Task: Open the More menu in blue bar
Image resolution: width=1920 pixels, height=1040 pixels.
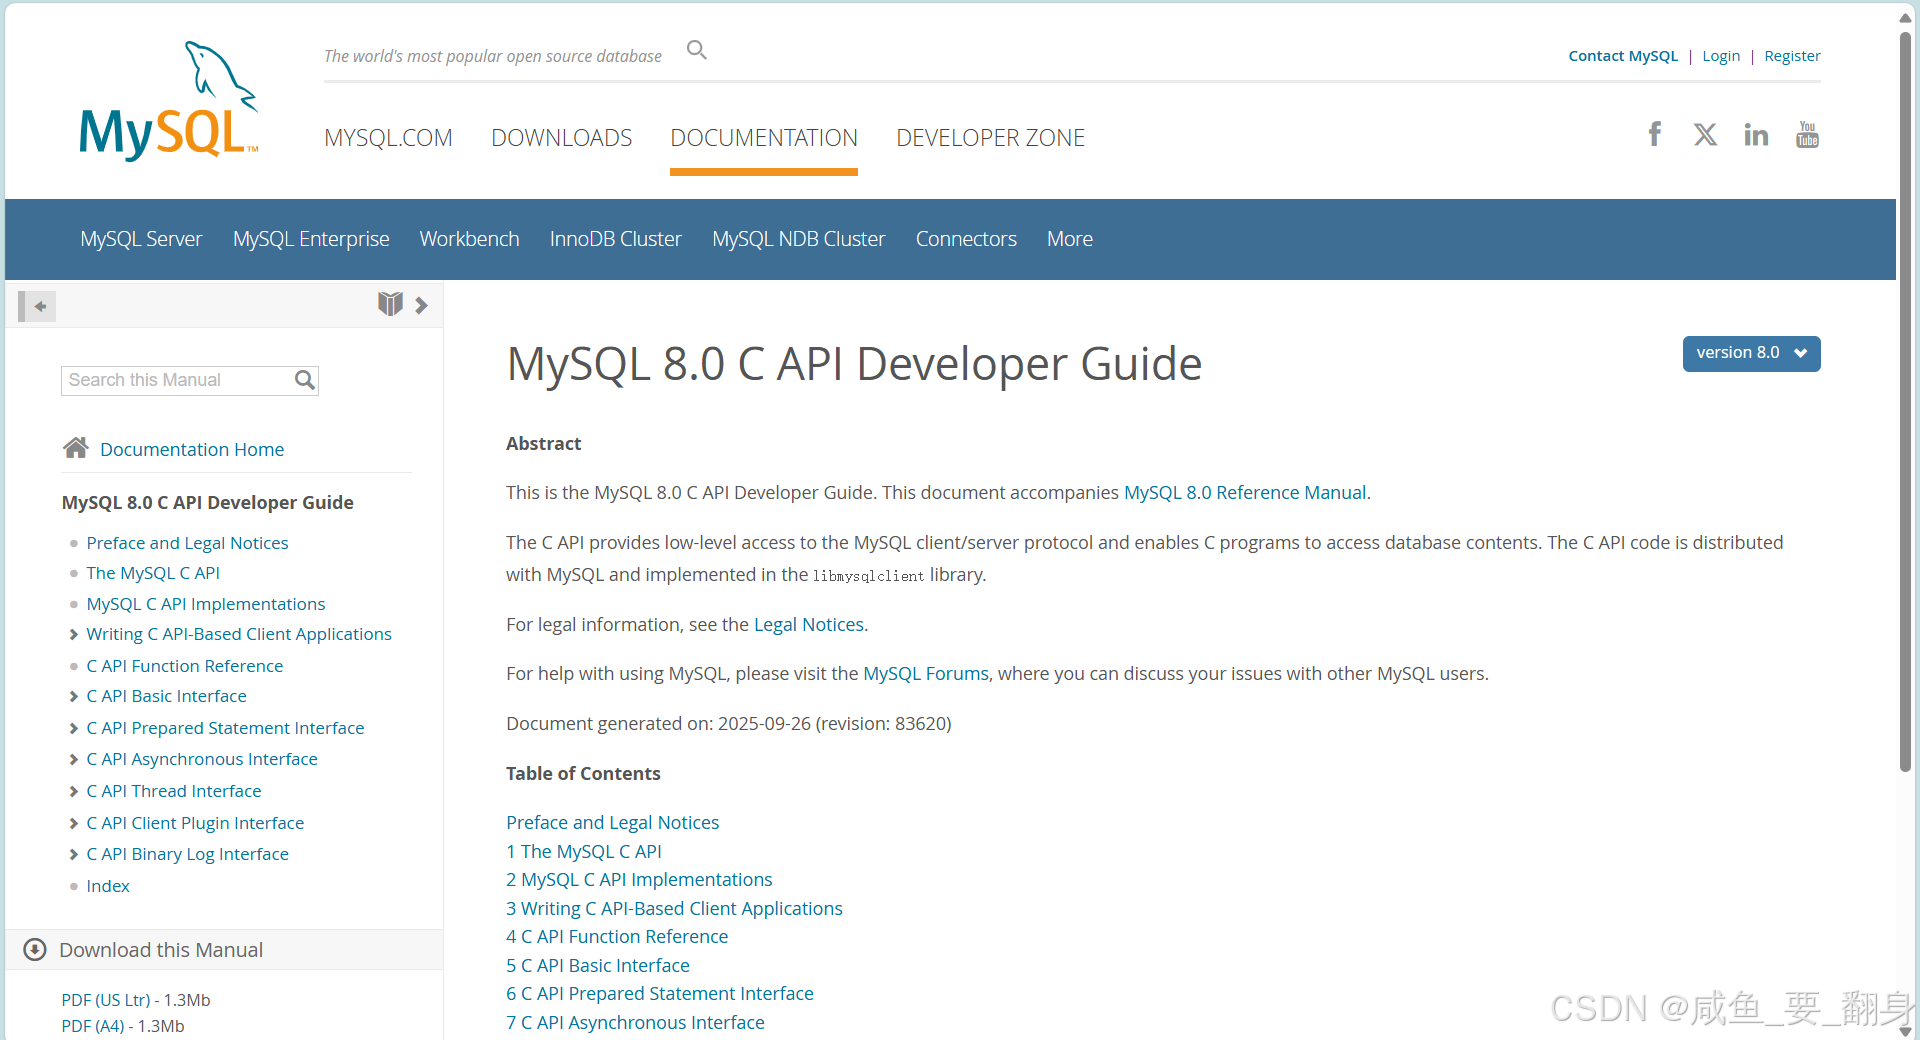Action: coord(1069,239)
